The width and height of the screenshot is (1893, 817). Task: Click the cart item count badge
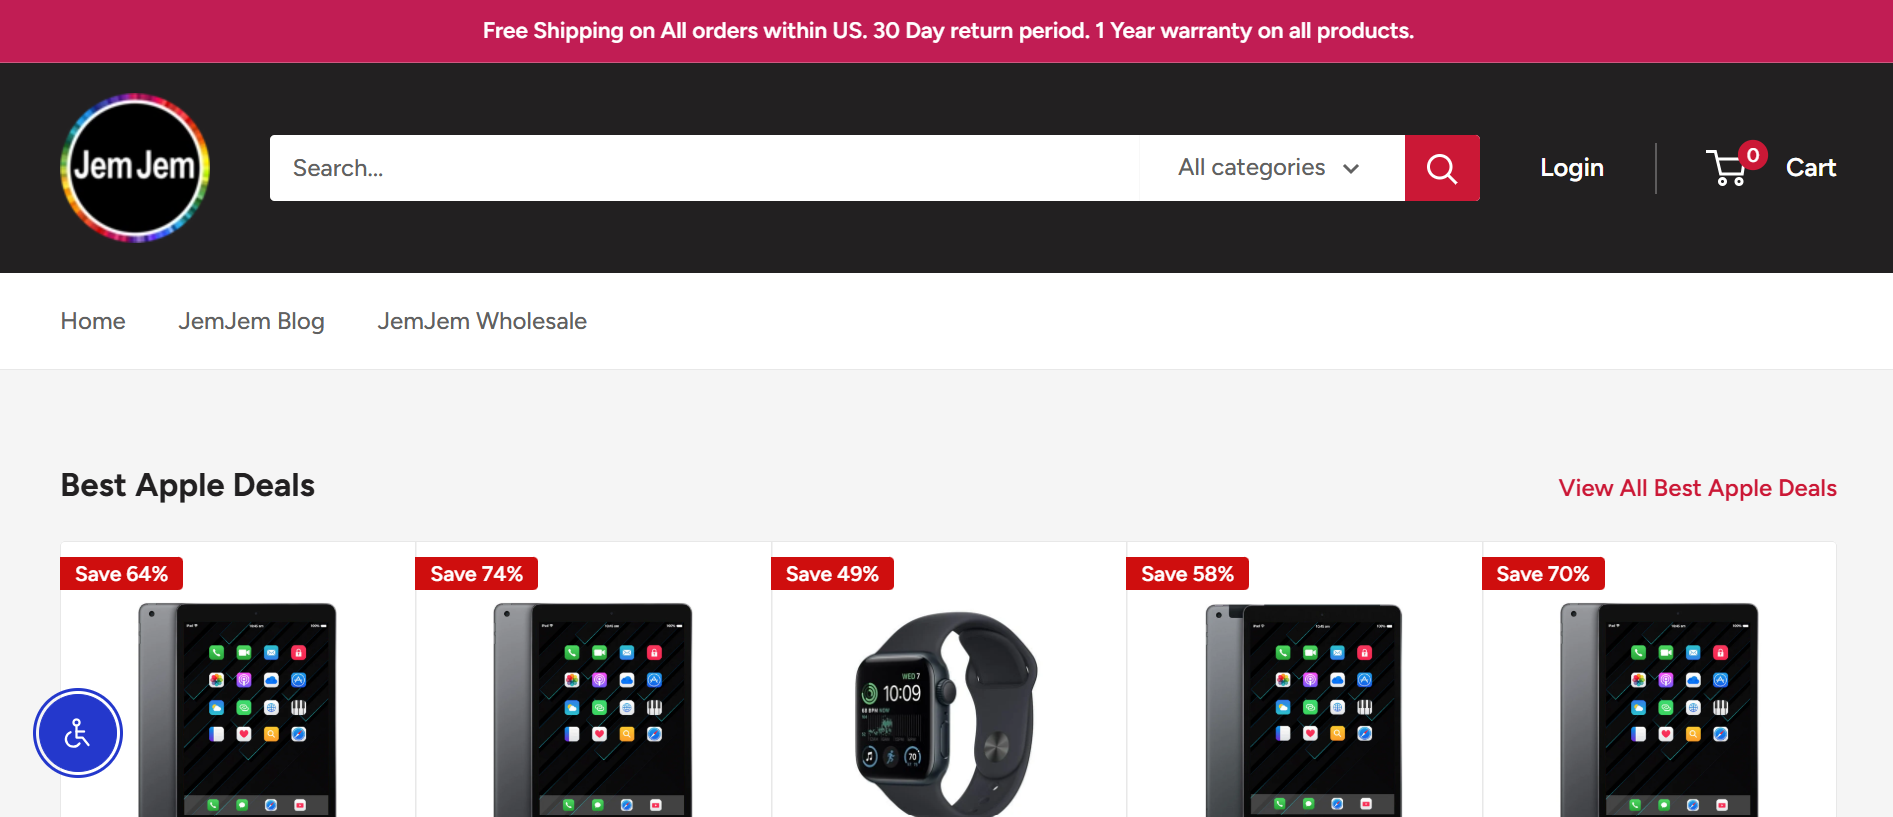click(x=1752, y=155)
